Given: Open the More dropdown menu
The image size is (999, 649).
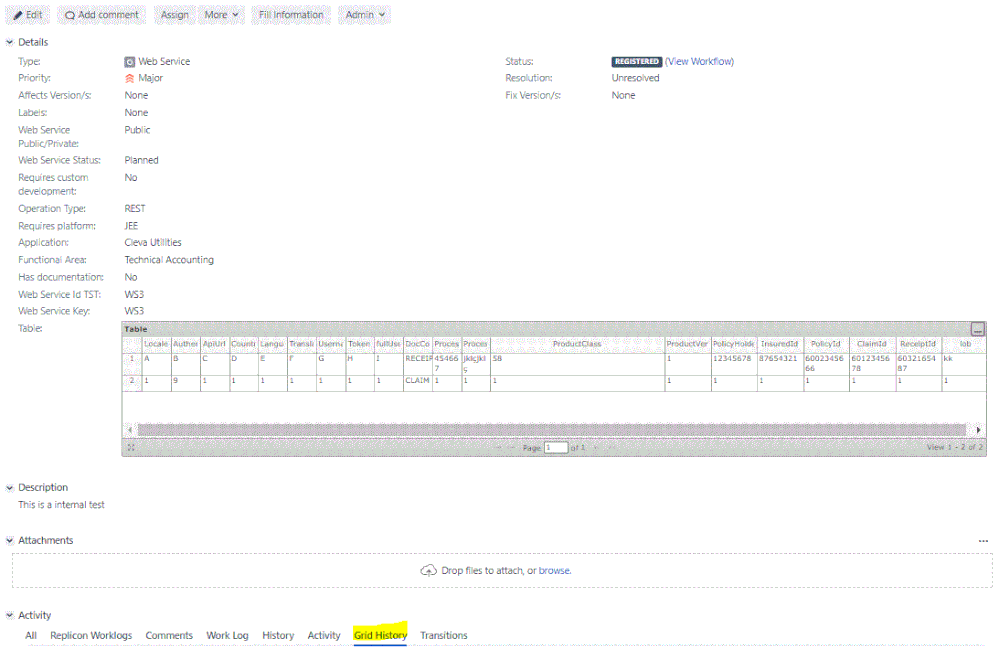Looking at the screenshot, I should tap(221, 15).
